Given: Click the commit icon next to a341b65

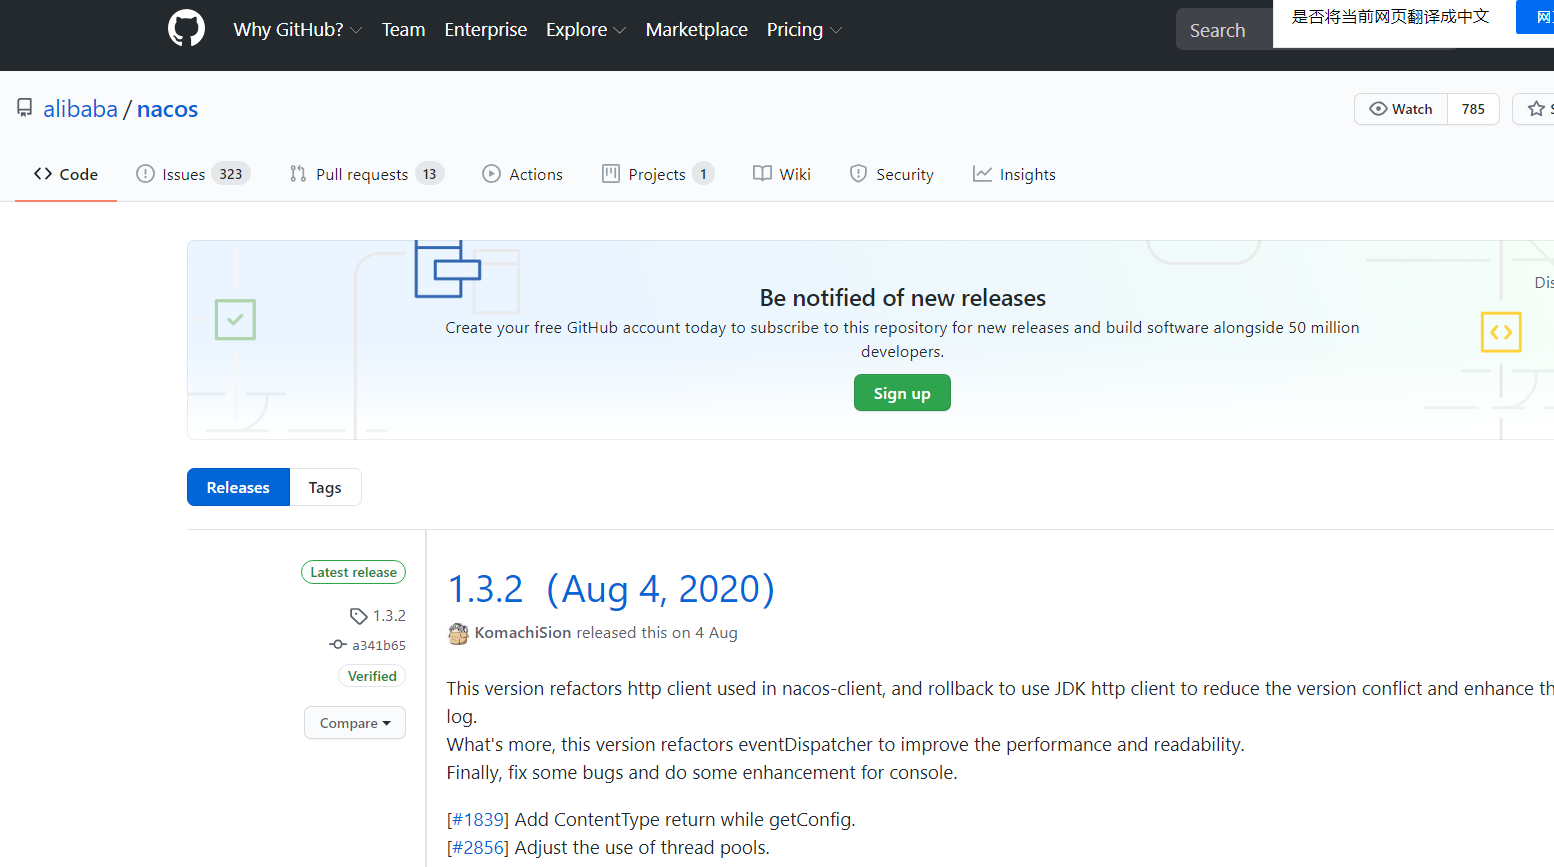Looking at the screenshot, I should click(338, 645).
